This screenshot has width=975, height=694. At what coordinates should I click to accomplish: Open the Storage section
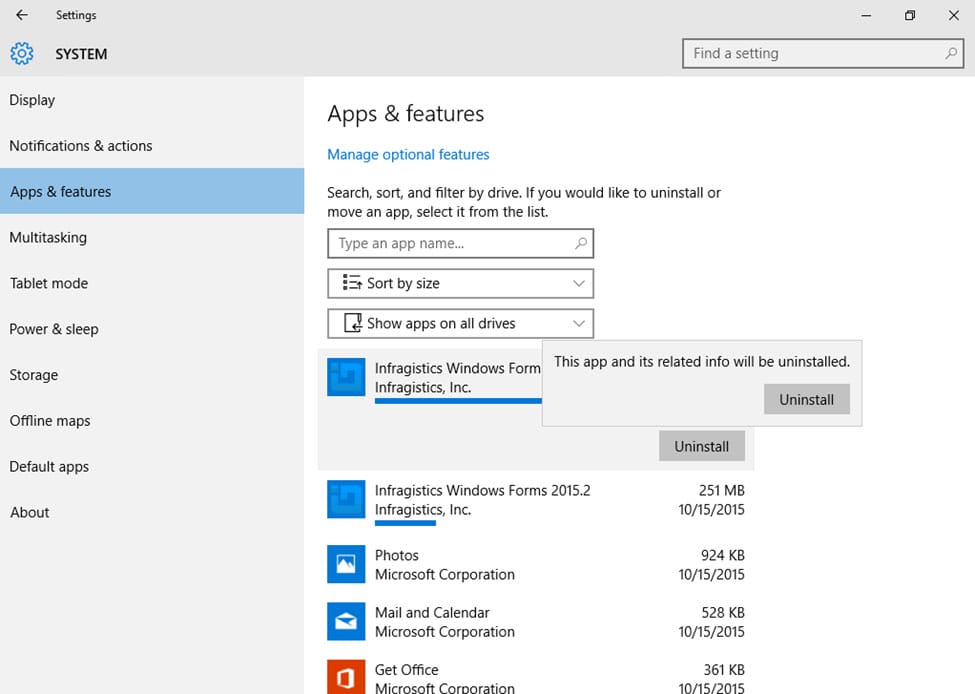pyautogui.click(x=34, y=375)
